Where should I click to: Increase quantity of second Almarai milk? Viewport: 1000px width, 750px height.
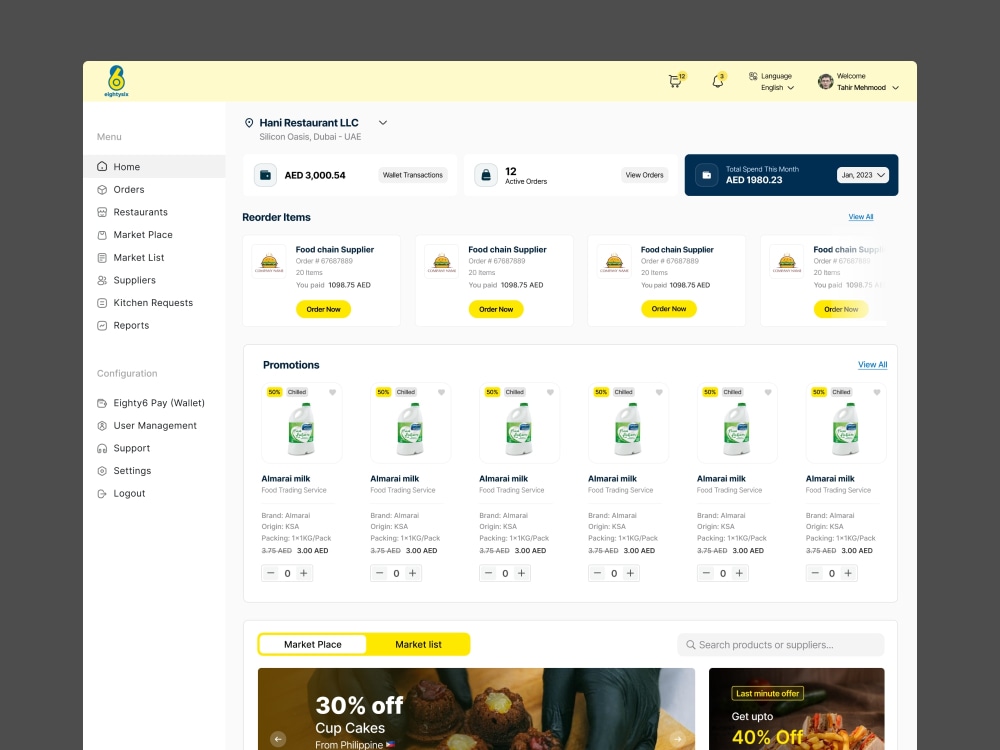tap(413, 573)
